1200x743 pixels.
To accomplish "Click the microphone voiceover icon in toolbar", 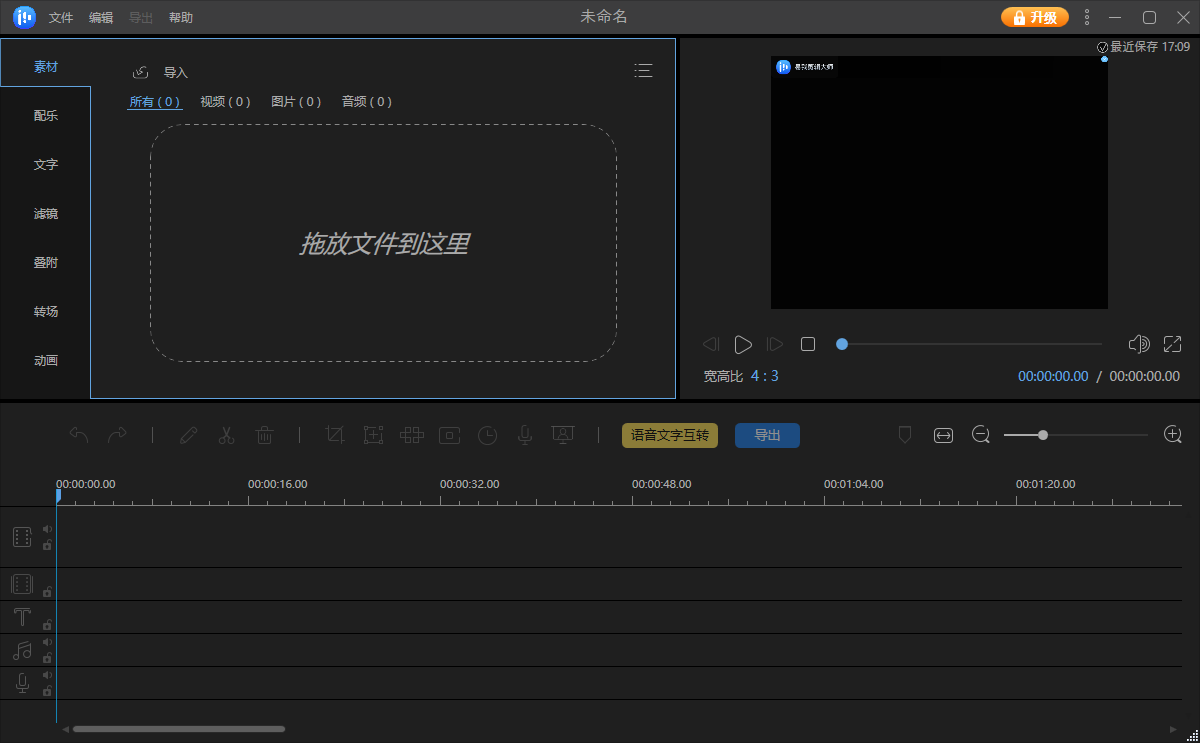I will (x=524, y=435).
